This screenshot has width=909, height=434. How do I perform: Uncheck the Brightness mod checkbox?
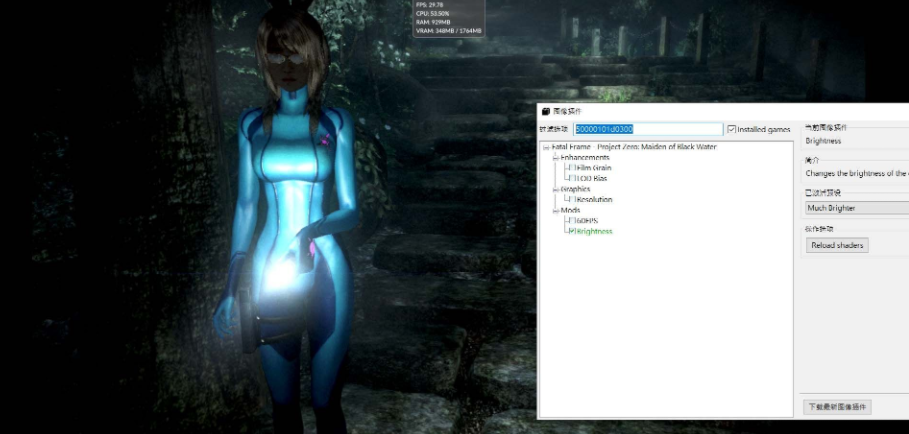(573, 231)
